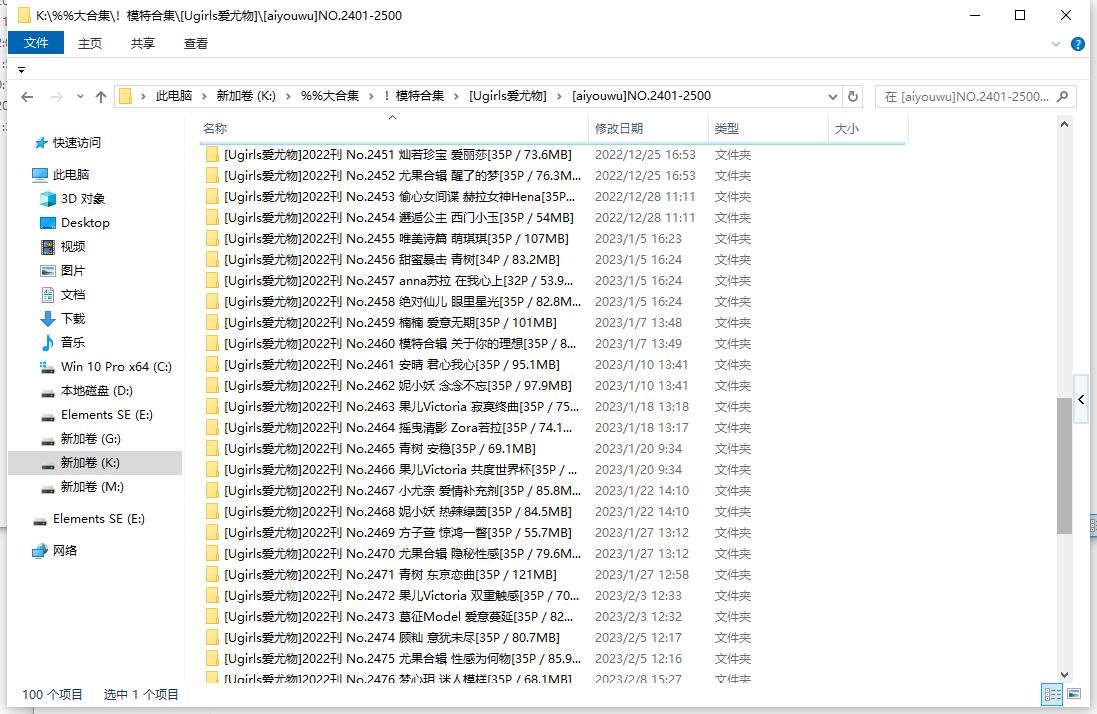
Task: Click folder icon of No.2474 row
Action: (212, 637)
